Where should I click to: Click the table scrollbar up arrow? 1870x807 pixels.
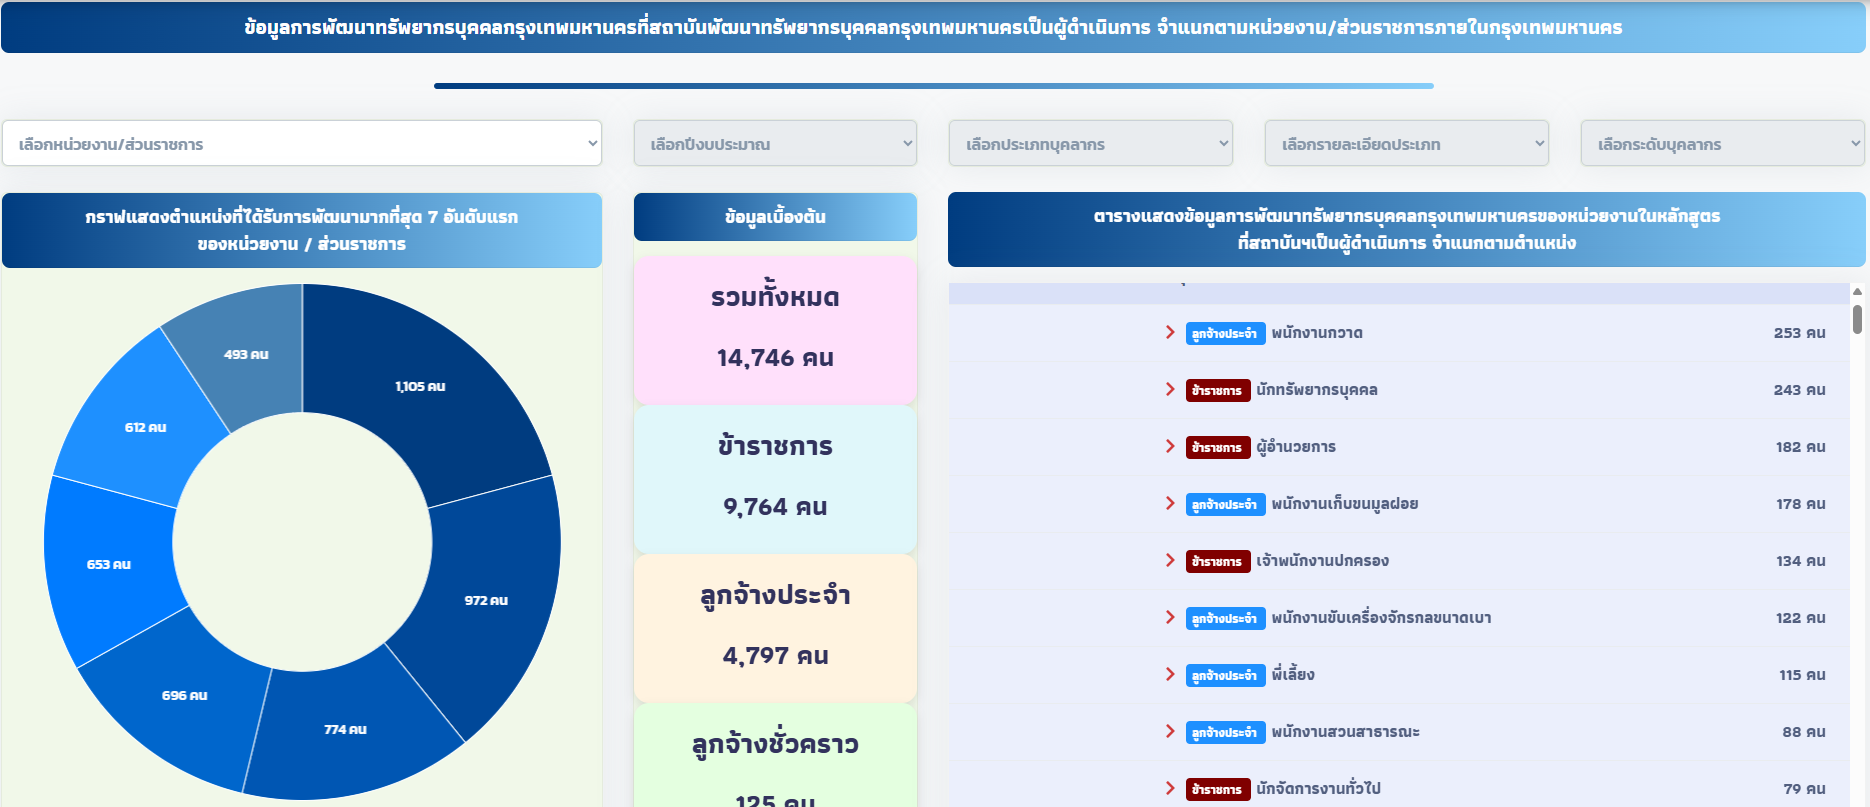pyautogui.click(x=1857, y=291)
